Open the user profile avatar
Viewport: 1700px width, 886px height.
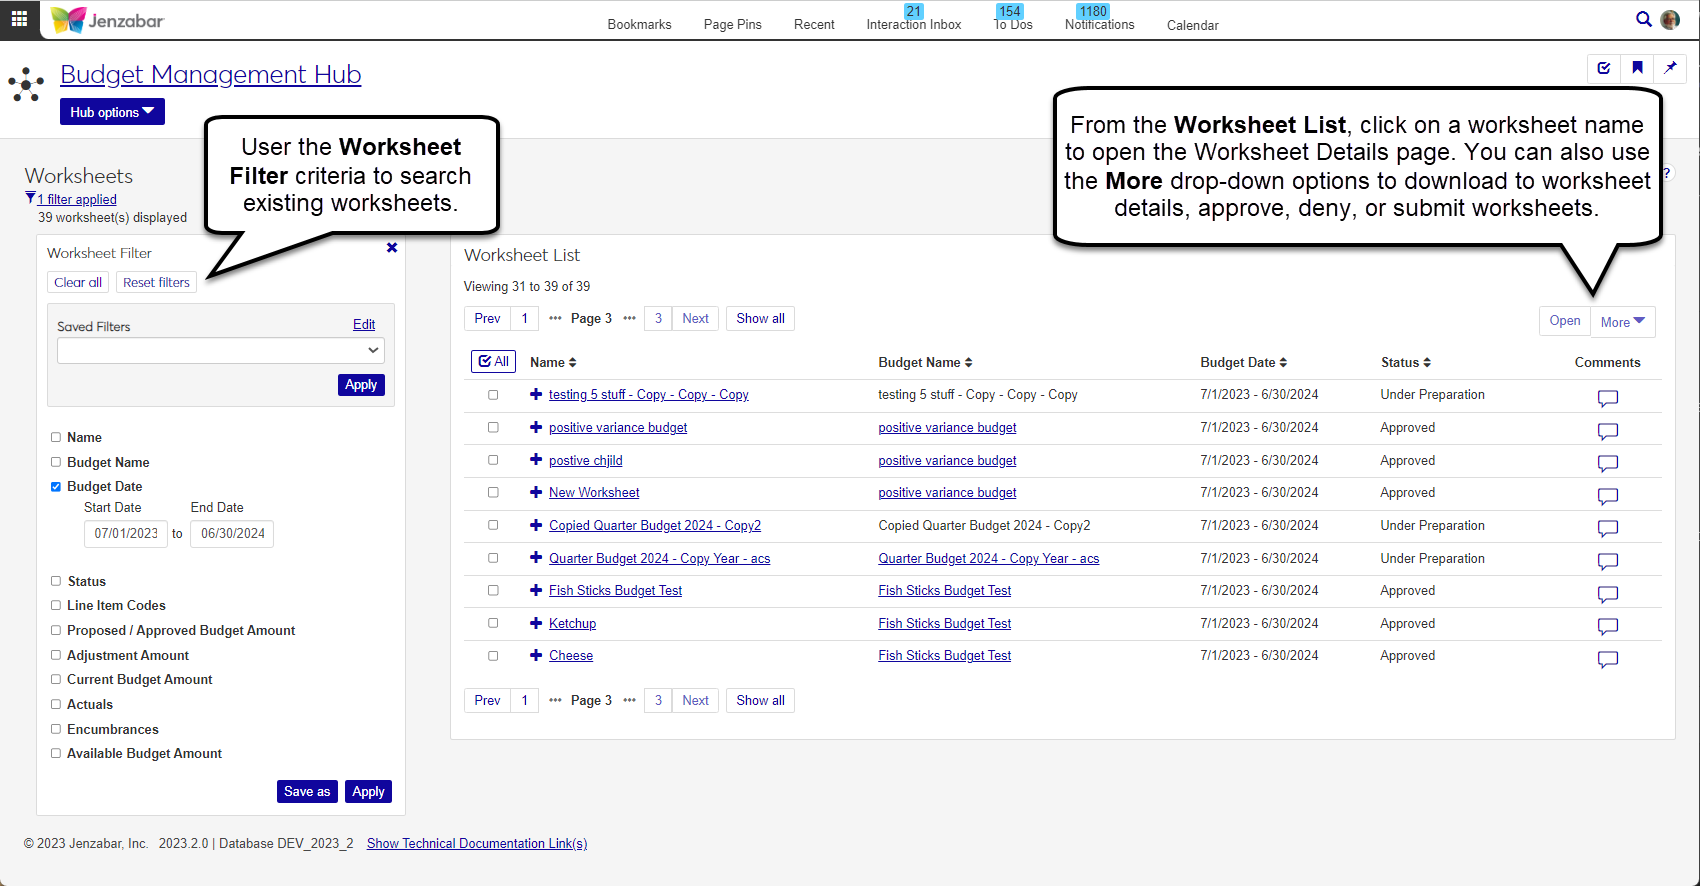point(1670,20)
